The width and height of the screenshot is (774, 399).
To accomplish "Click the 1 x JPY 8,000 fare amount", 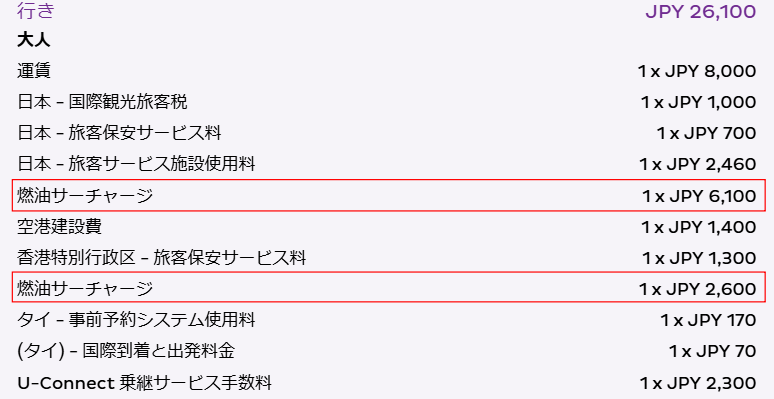I will coord(697,72).
